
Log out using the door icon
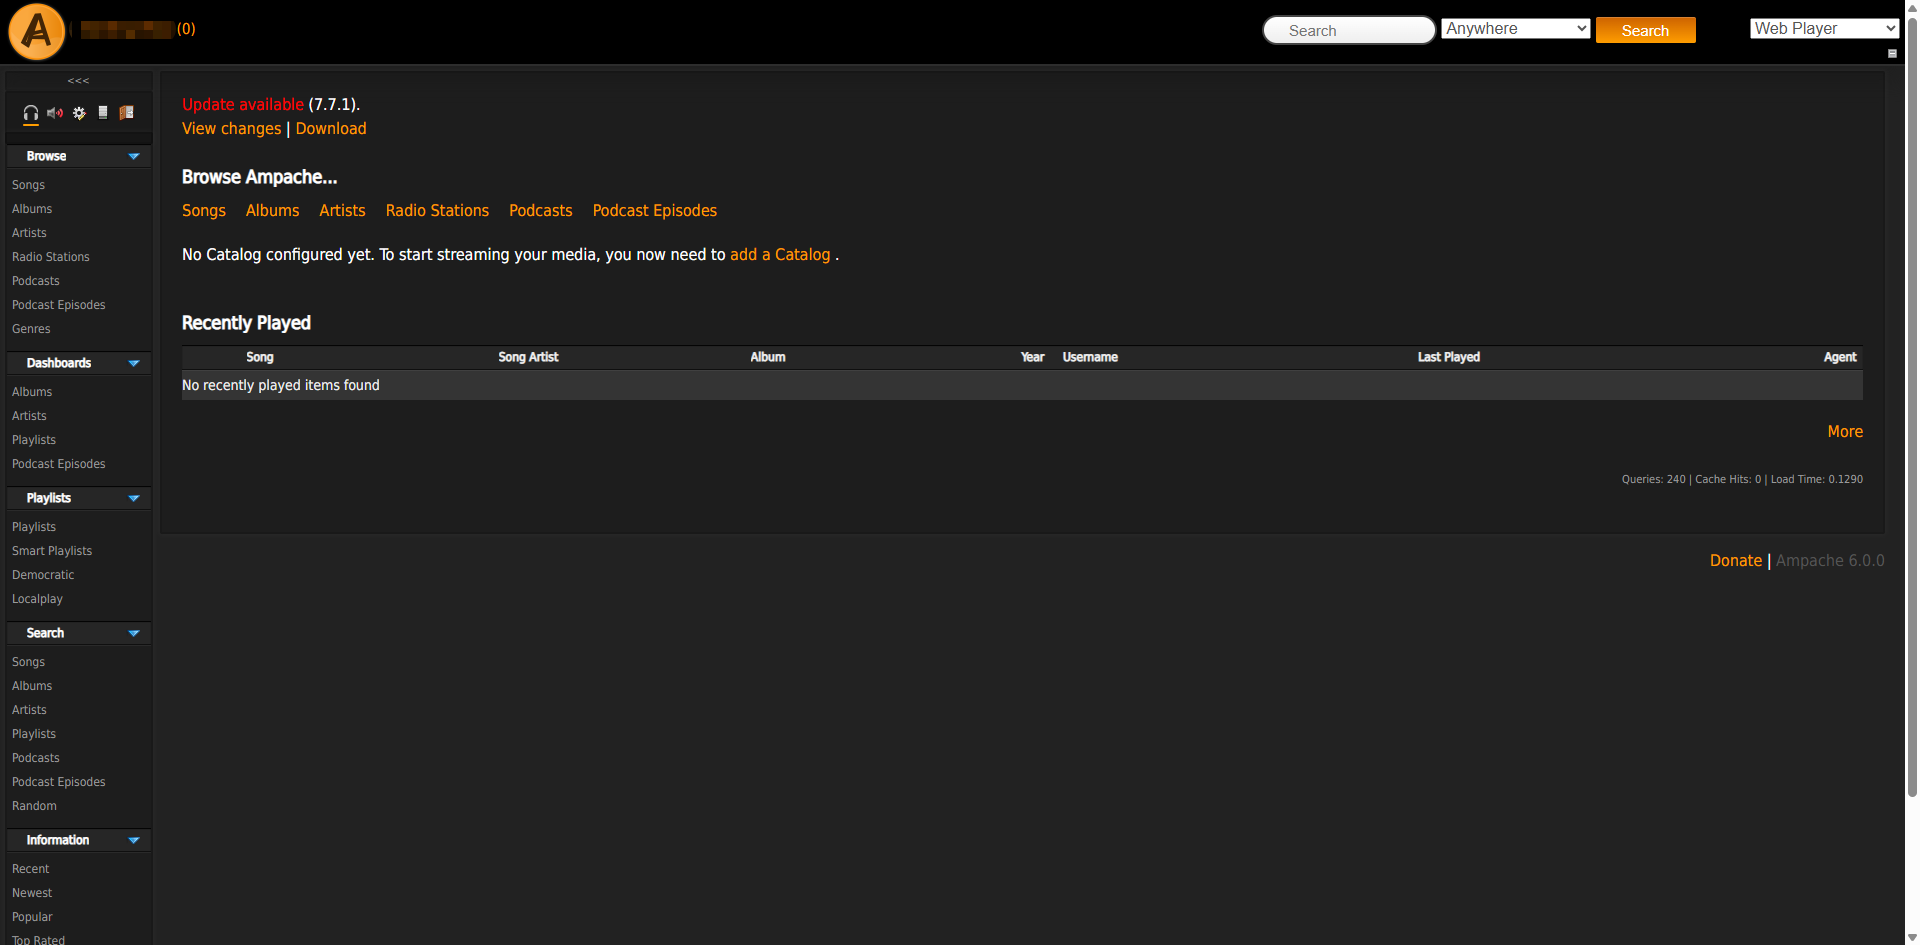click(127, 113)
